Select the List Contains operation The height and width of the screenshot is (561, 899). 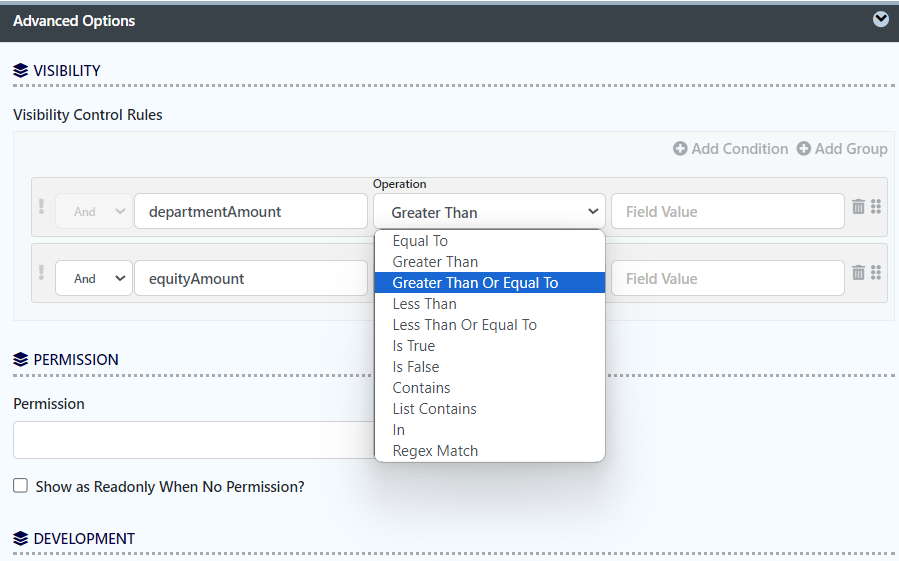(434, 409)
